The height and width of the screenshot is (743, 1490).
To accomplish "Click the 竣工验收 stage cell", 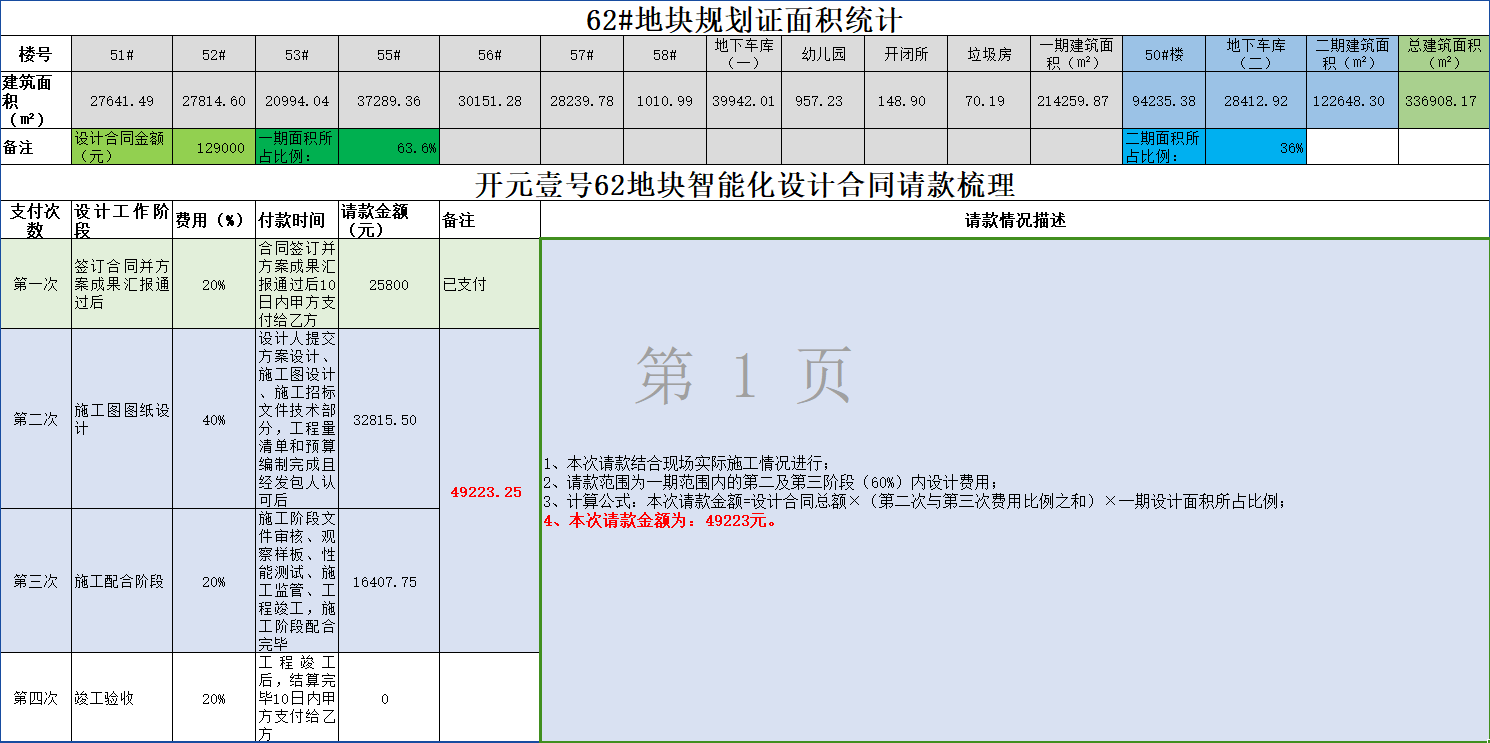I will [x=121, y=699].
